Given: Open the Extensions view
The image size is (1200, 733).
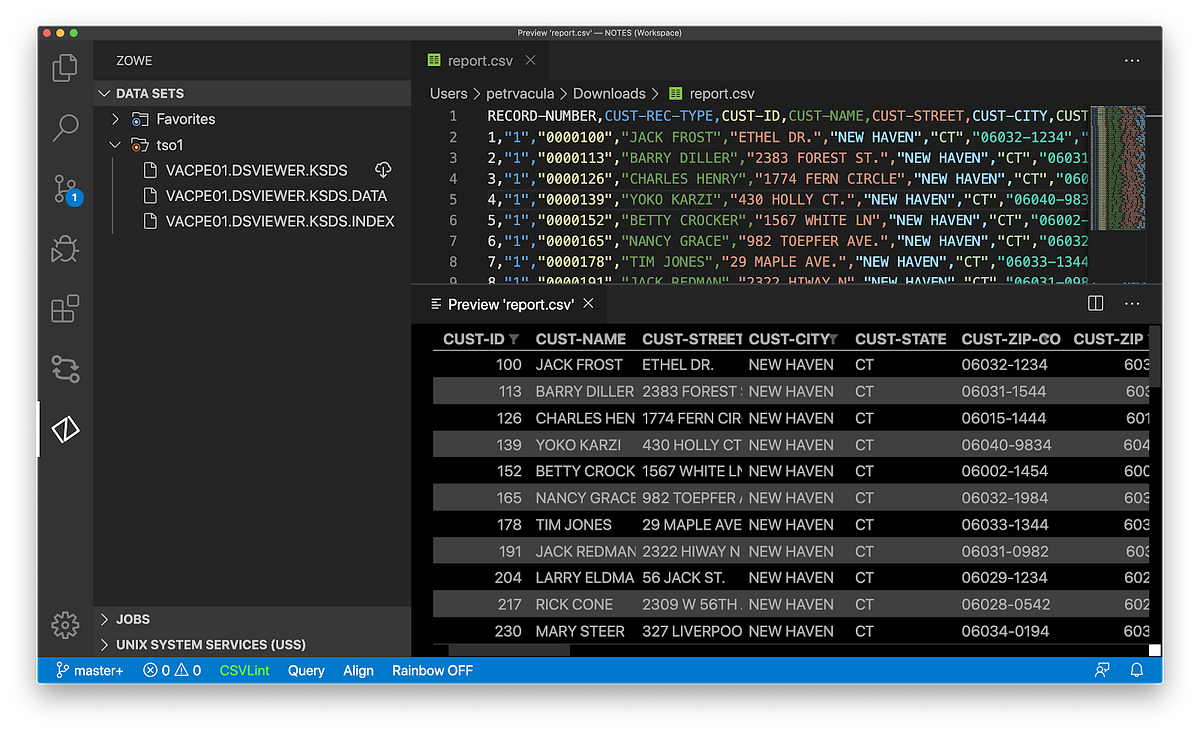Looking at the screenshot, I should coord(64,309).
